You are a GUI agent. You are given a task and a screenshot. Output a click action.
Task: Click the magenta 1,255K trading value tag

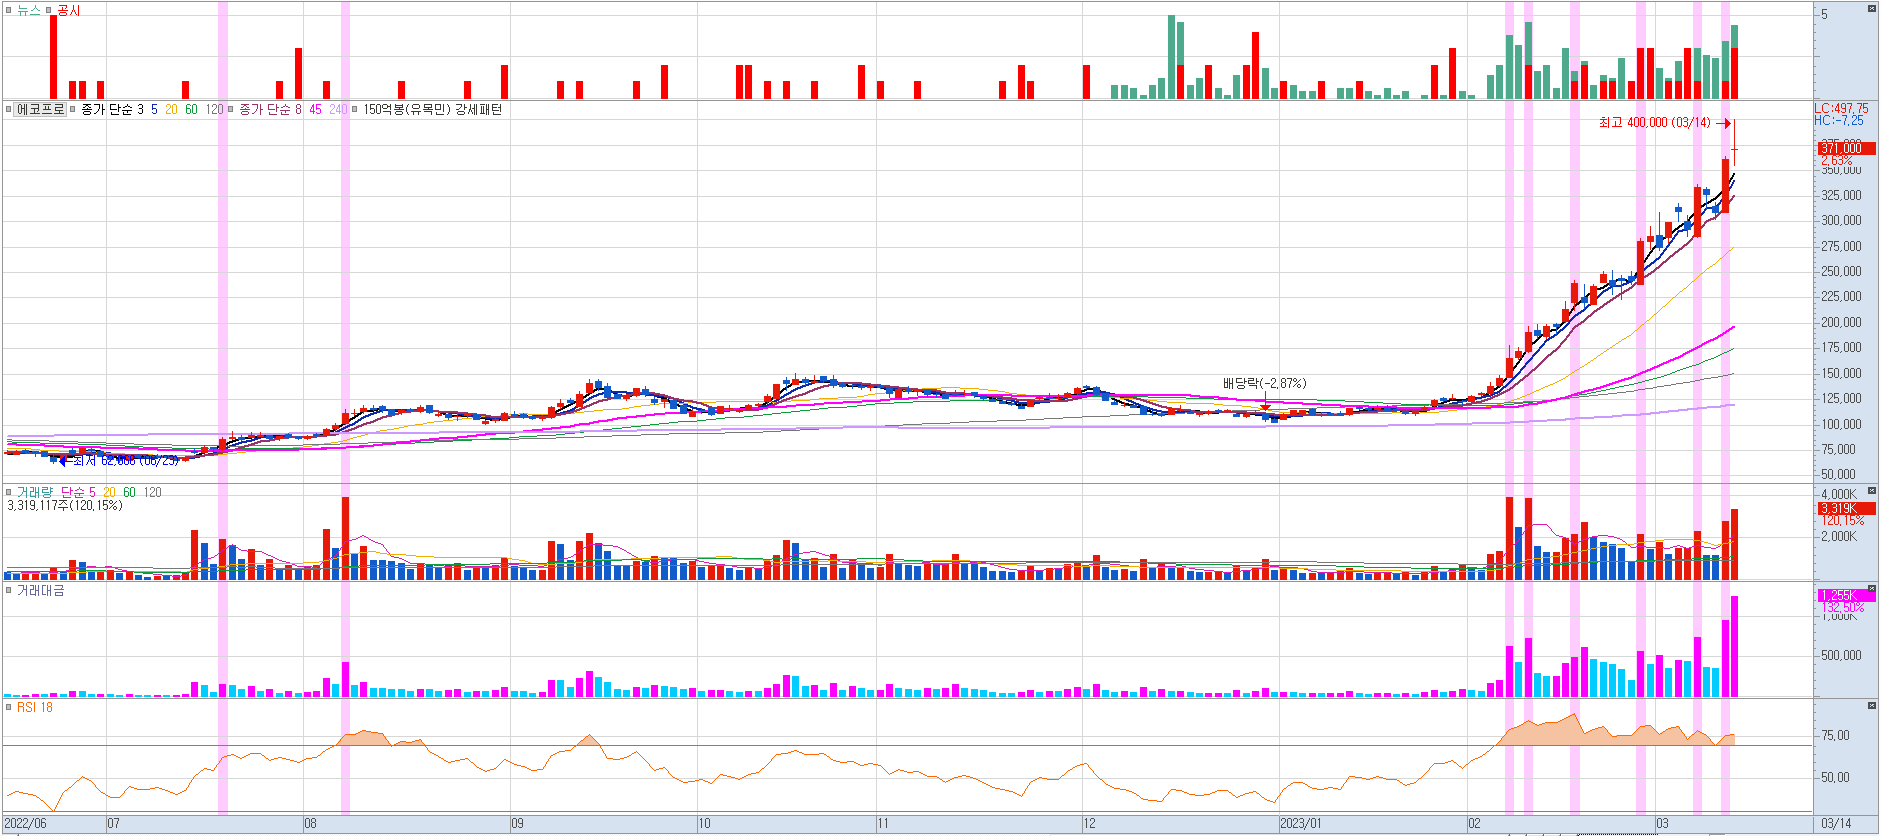[x=1846, y=595]
